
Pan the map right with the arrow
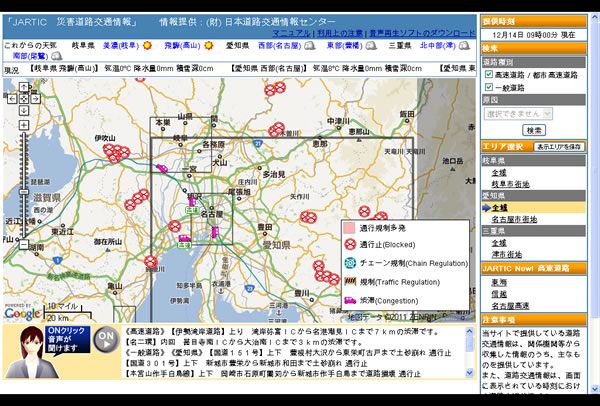[36, 99]
